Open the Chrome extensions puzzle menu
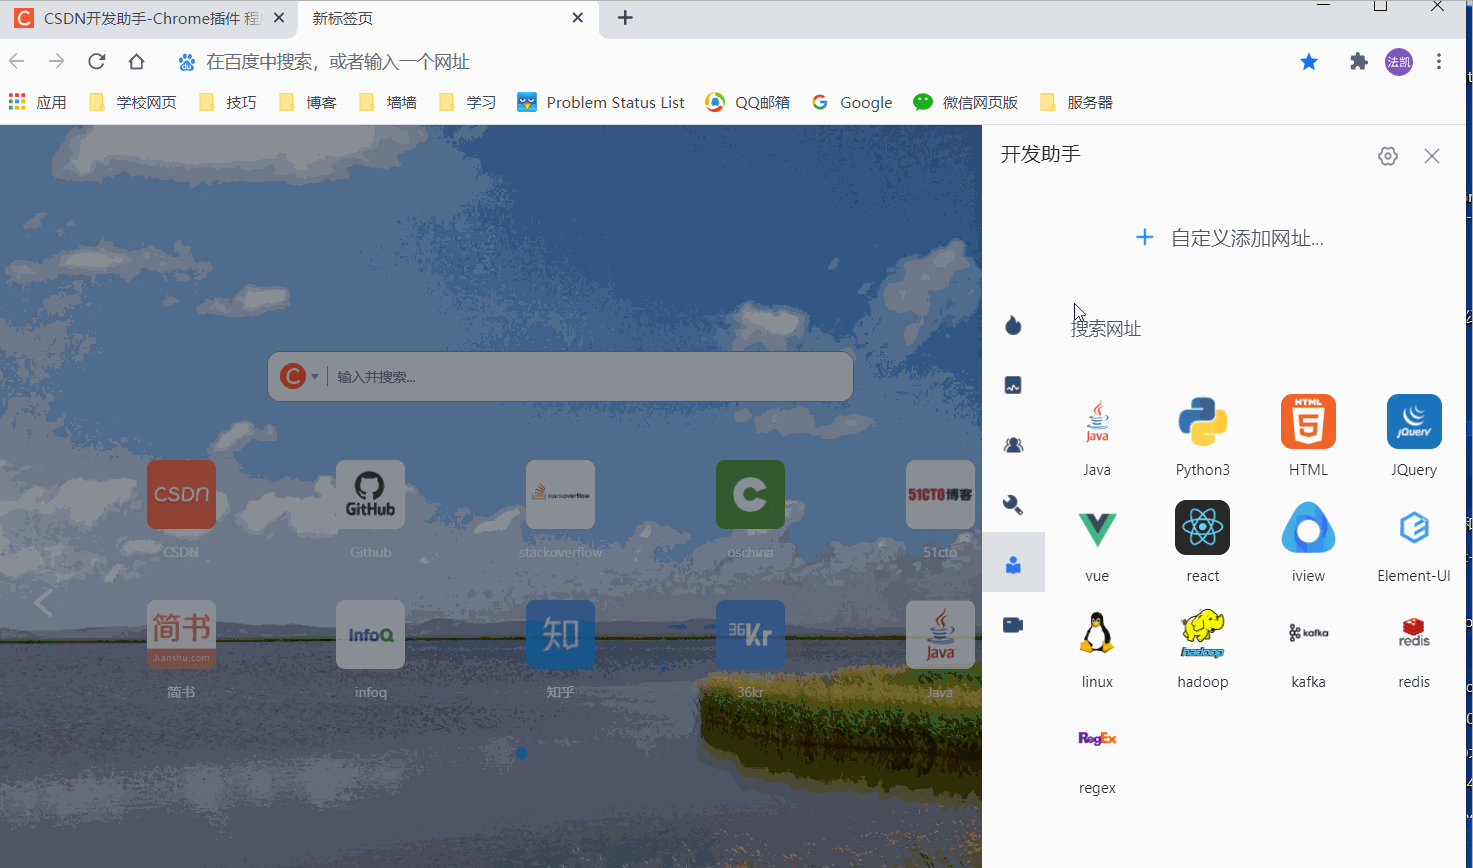This screenshot has width=1473, height=868. point(1358,62)
